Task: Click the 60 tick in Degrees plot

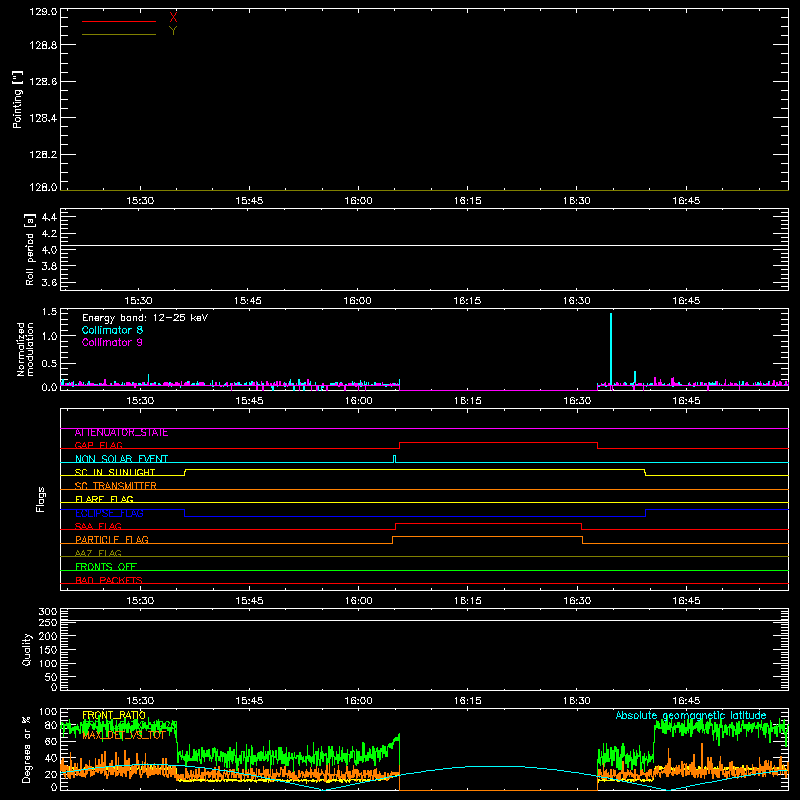Action: tap(51, 742)
